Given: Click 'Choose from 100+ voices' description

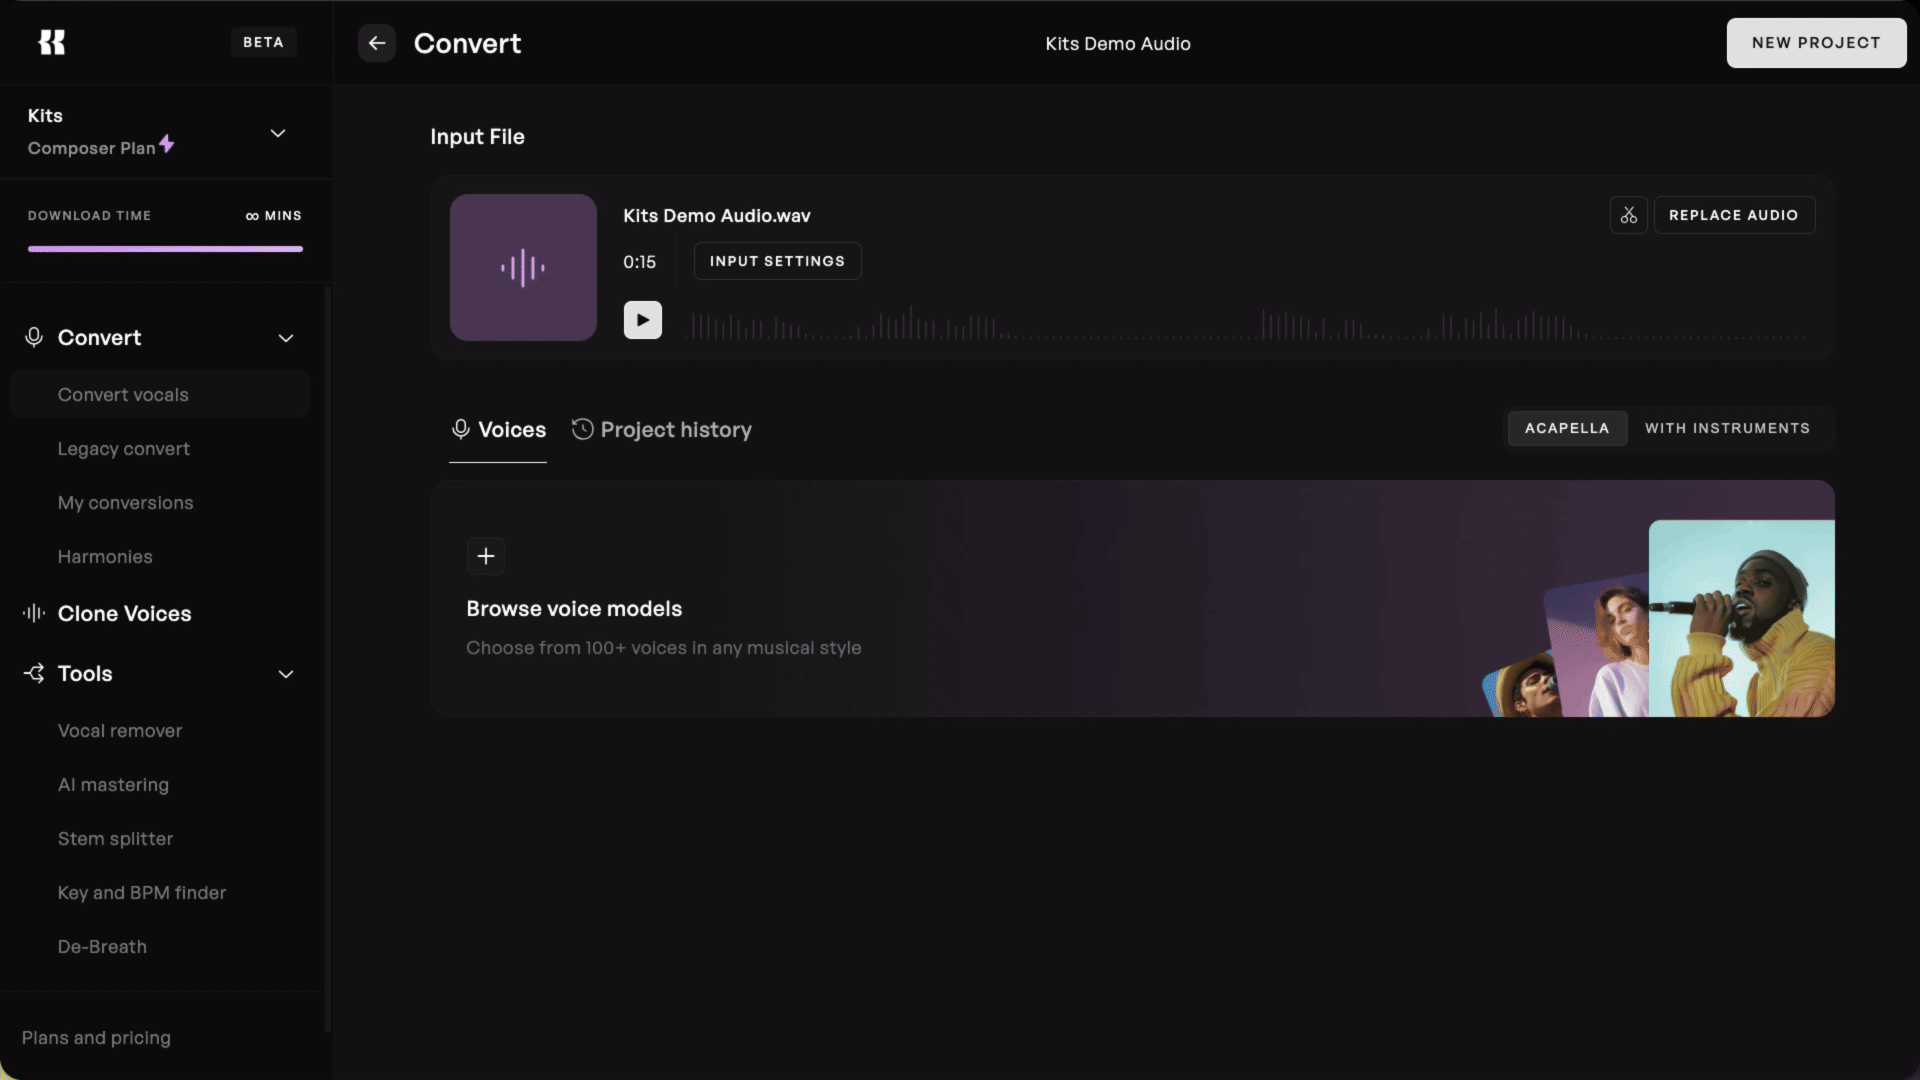Looking at the screenshot, I should pos(663,648).
